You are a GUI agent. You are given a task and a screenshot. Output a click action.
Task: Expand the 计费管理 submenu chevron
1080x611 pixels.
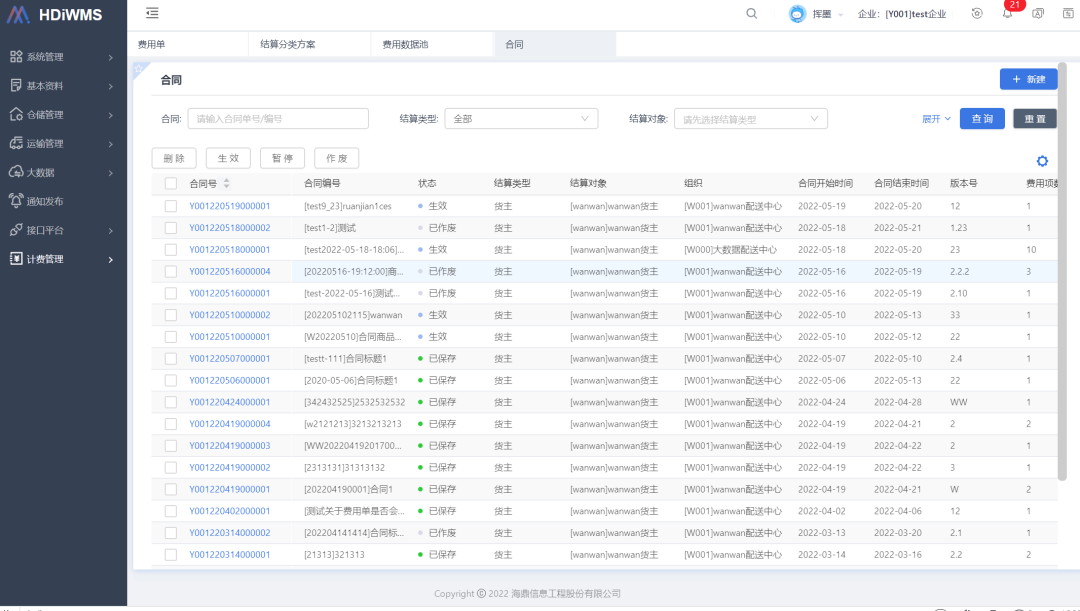tap(110, 260)
